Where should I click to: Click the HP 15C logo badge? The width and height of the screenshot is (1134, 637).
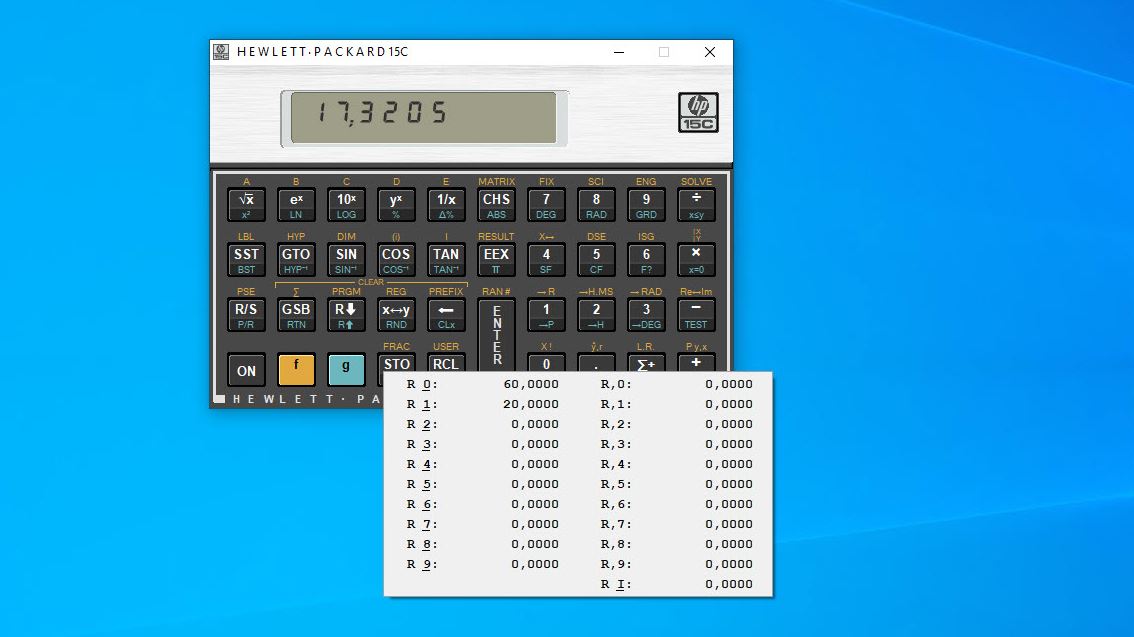click(x=698, y=113)
